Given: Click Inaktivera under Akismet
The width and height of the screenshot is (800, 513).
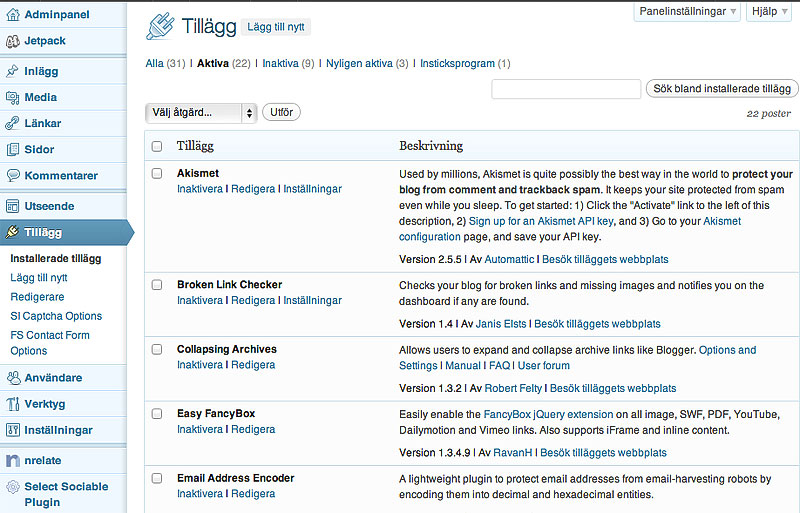Looking at the screenshot, I should click(x=200, y=189).
